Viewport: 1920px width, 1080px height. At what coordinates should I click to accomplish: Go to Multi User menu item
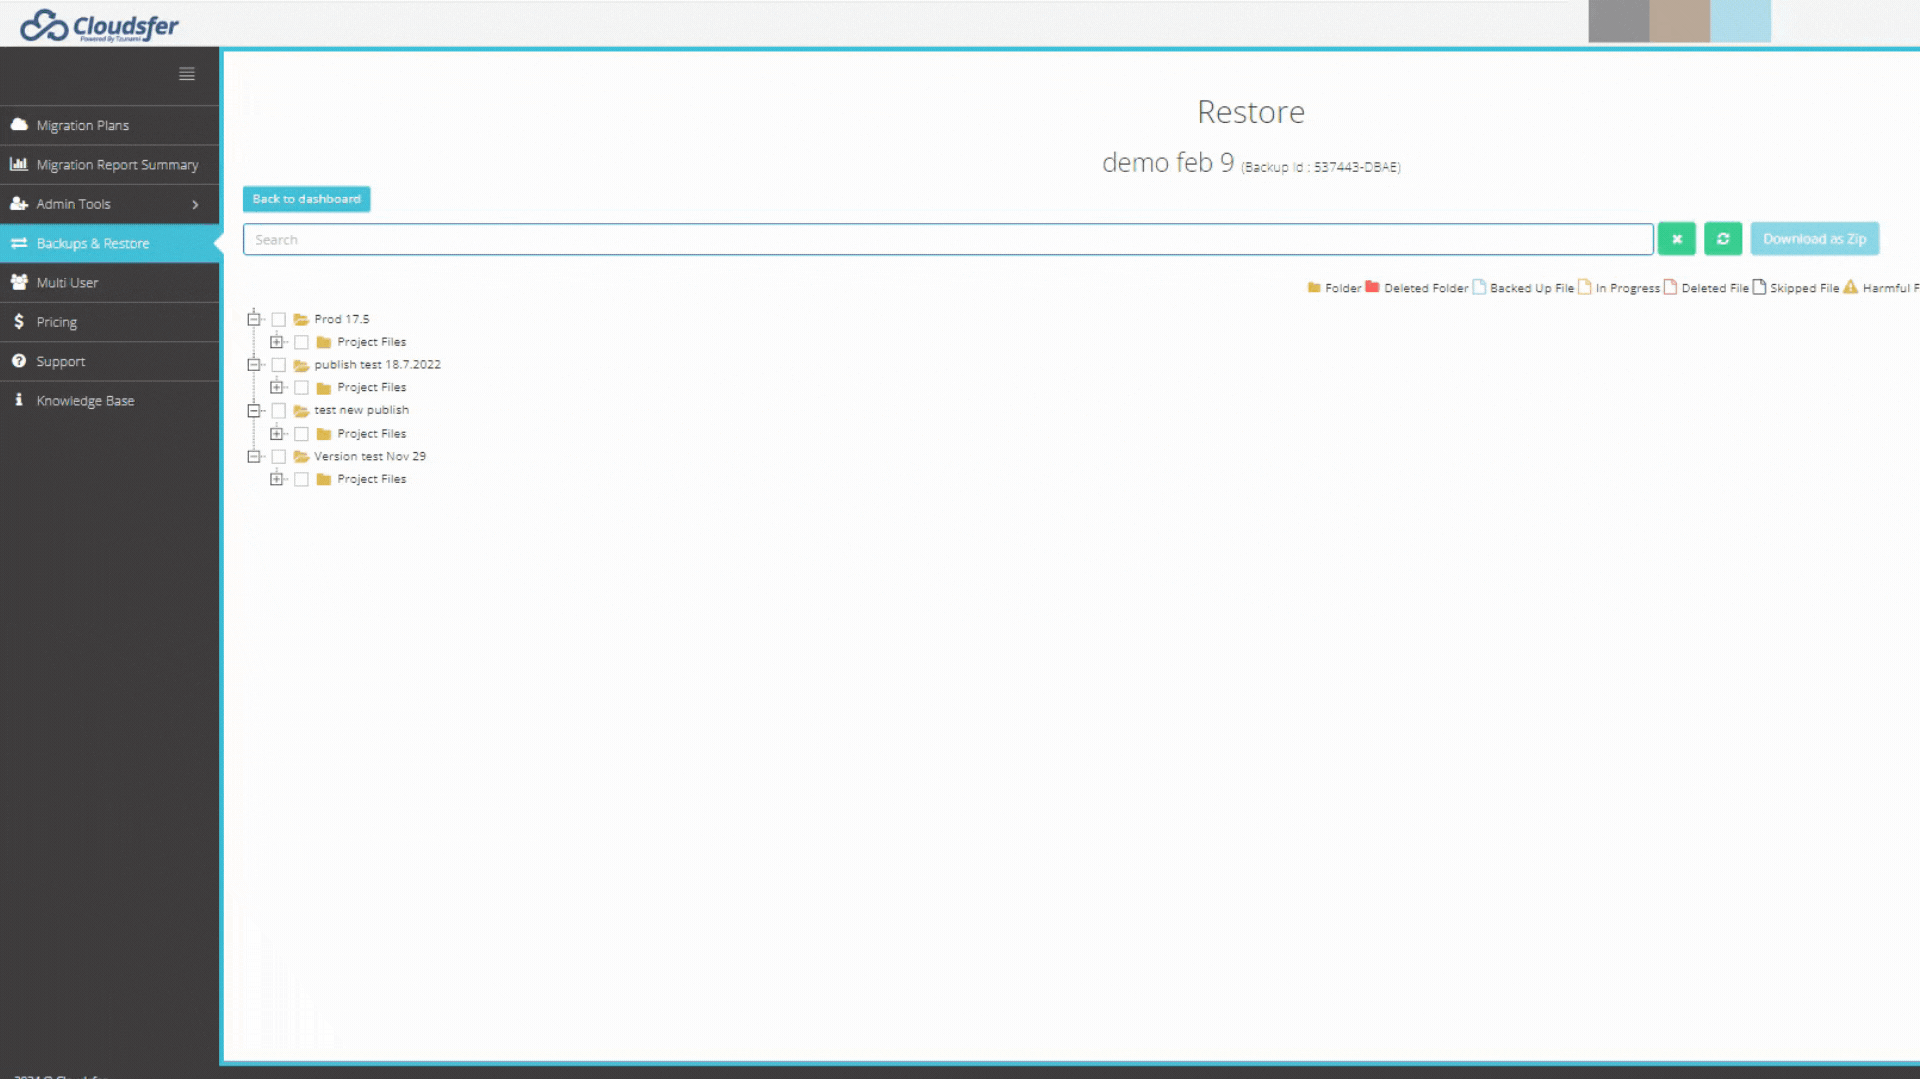(67, 283)
